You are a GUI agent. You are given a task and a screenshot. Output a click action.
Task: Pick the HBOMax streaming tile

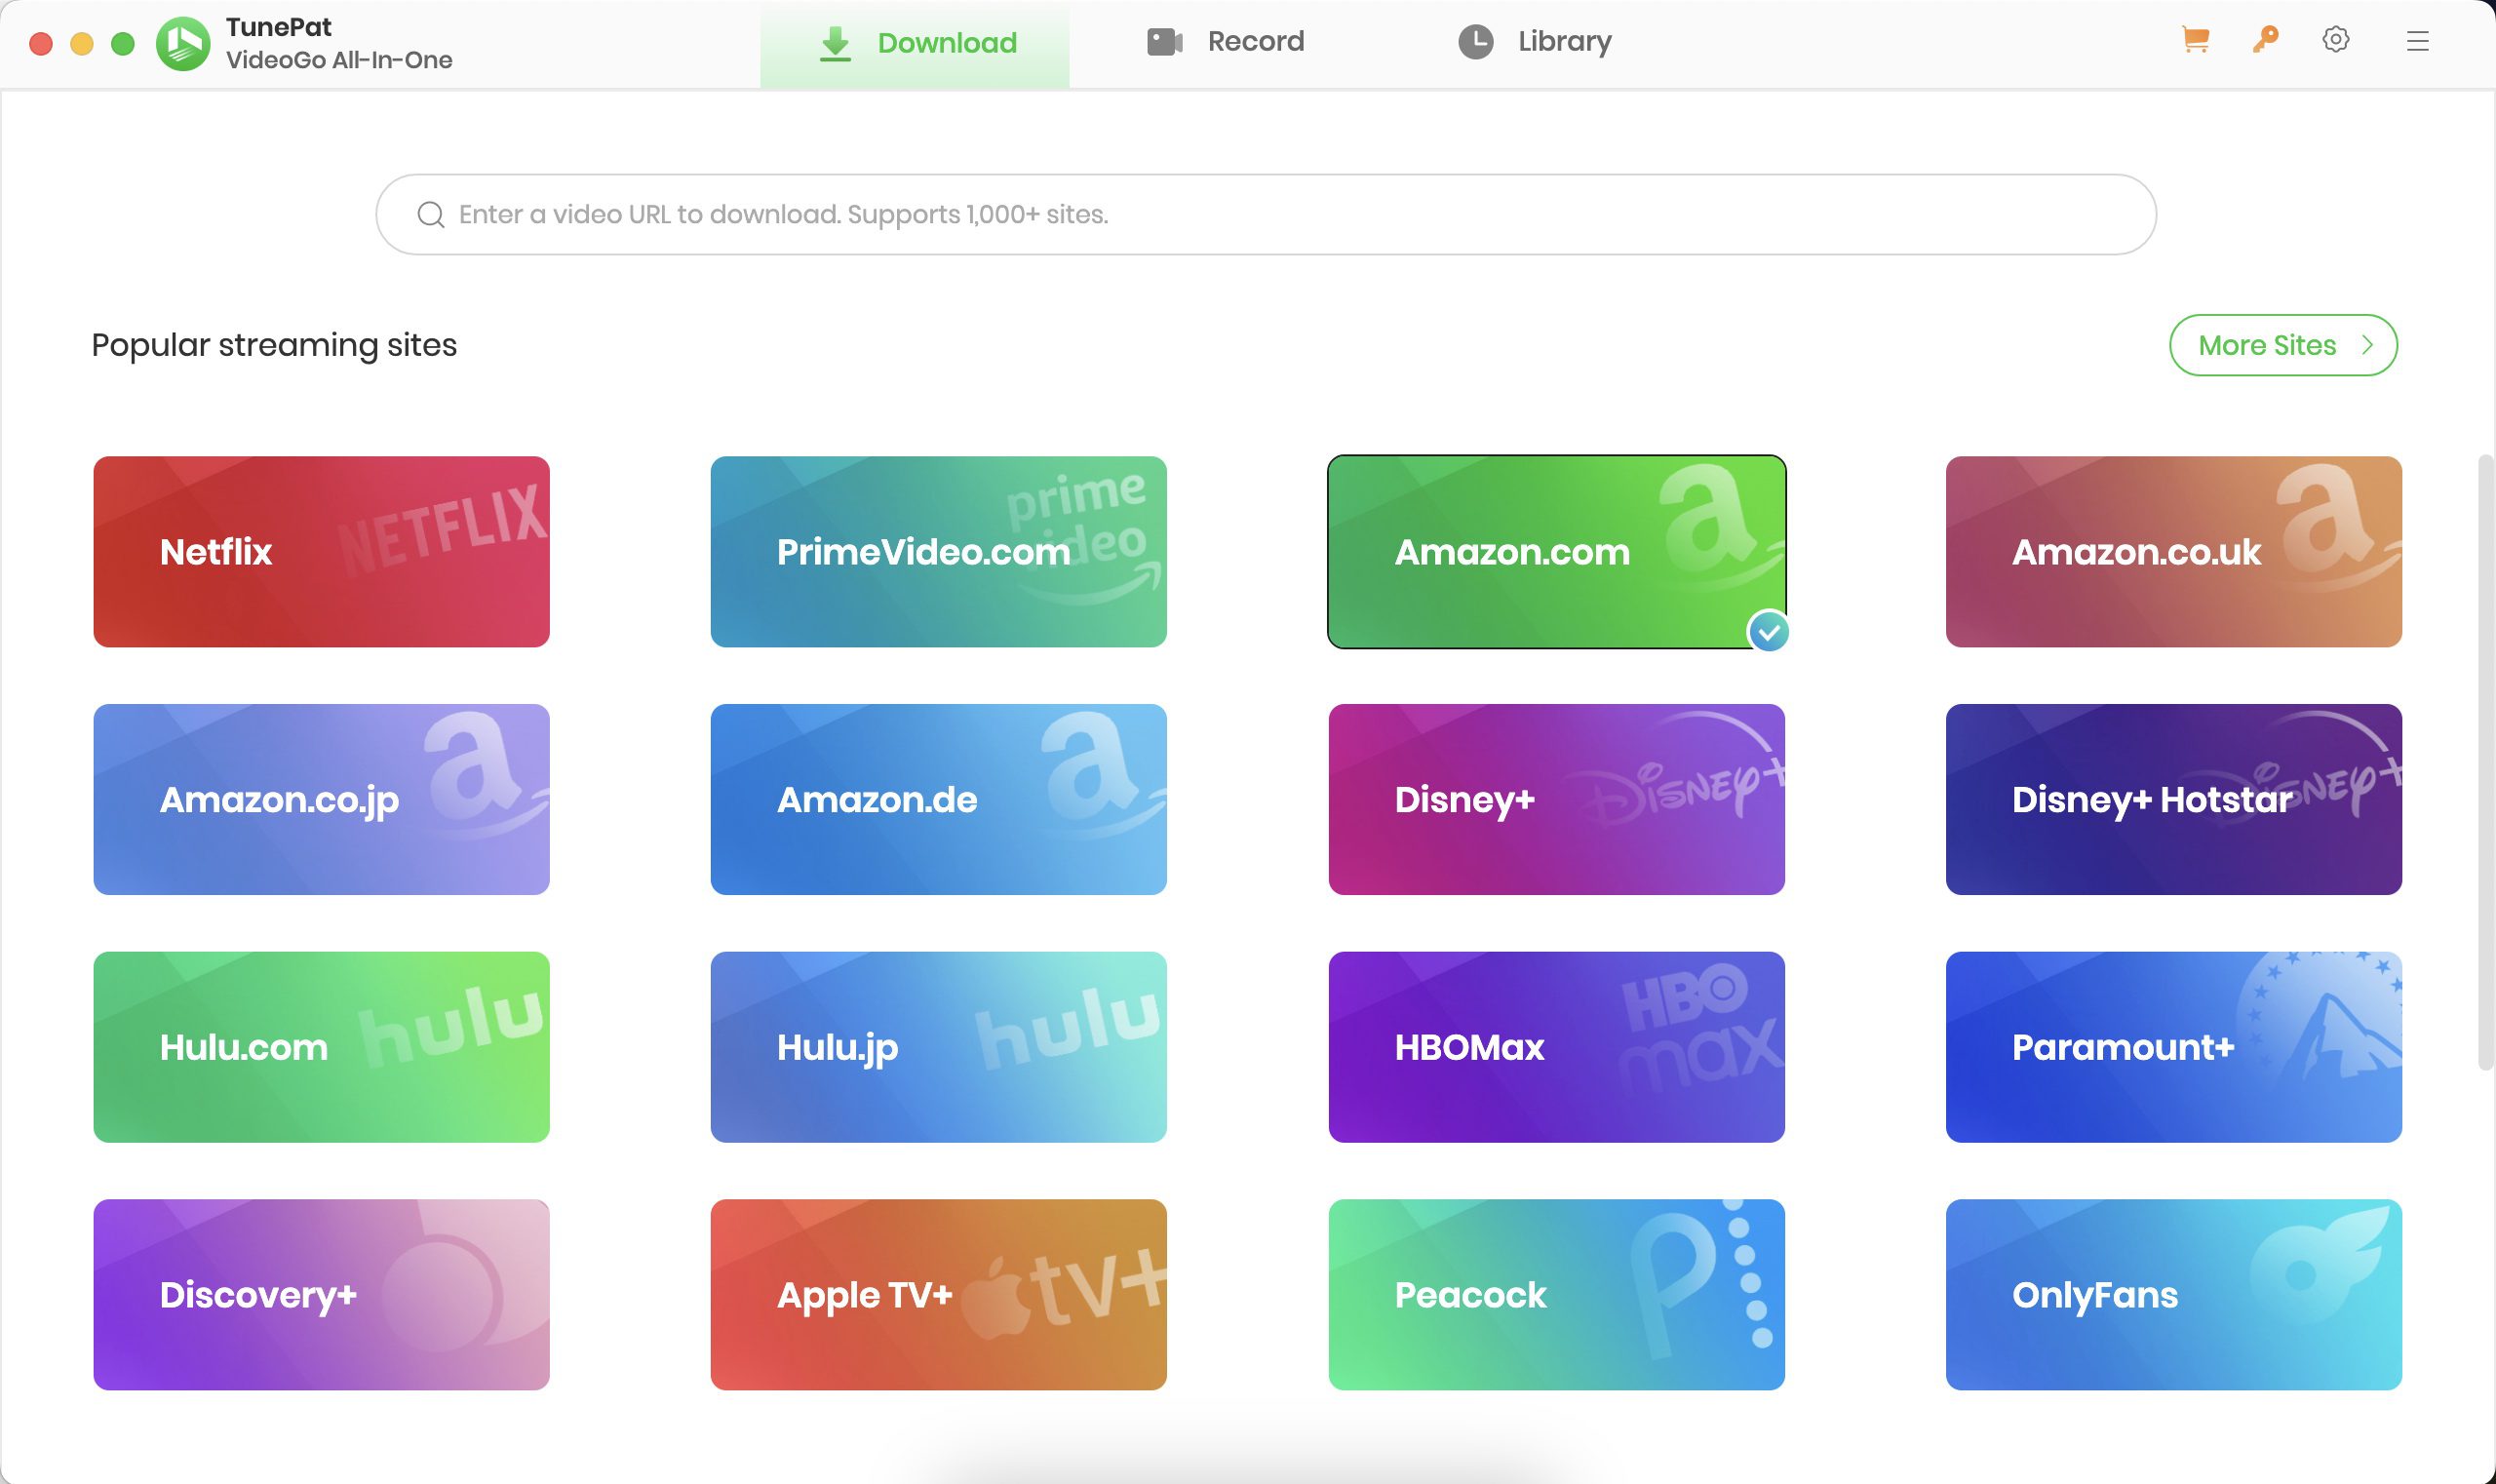[1556, 1047]
